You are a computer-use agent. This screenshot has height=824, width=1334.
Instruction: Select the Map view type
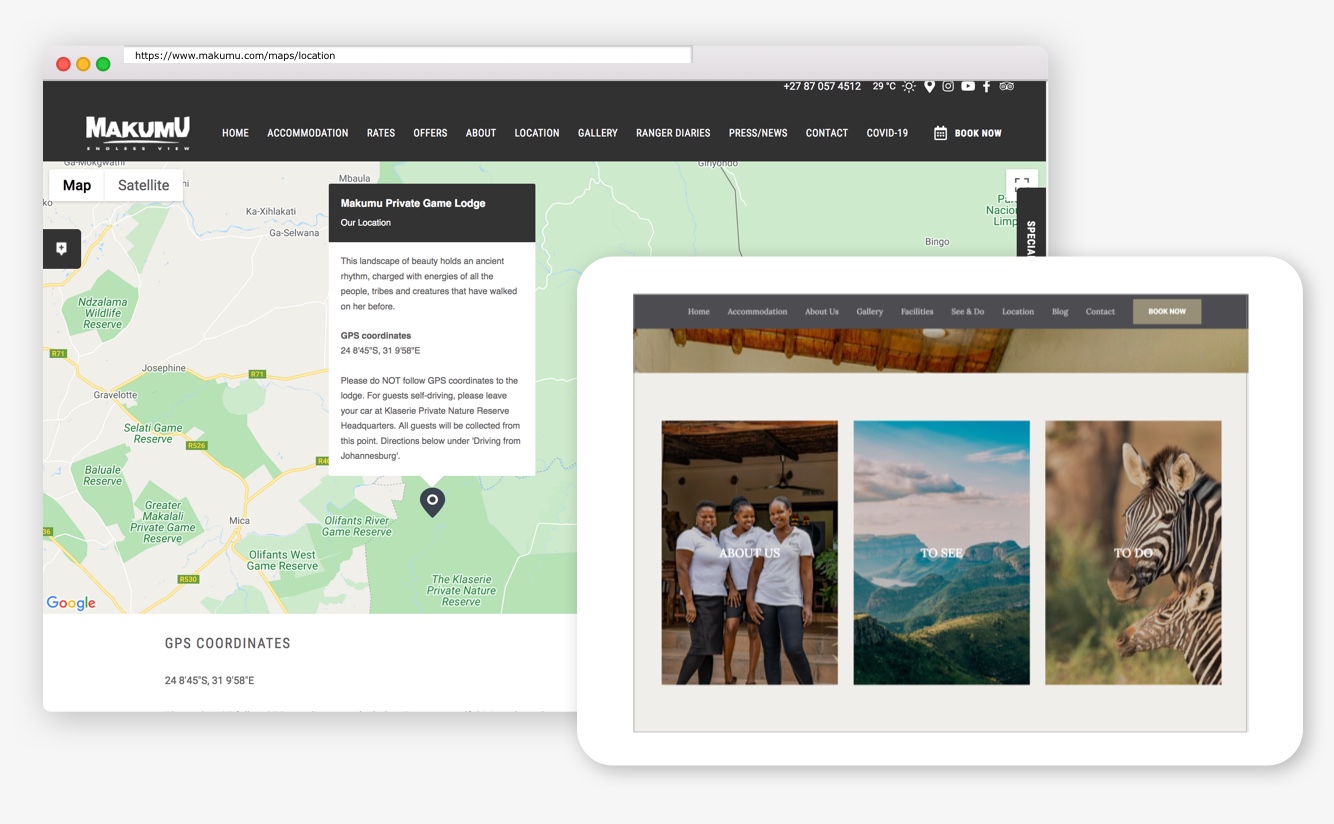click(77, 185)
